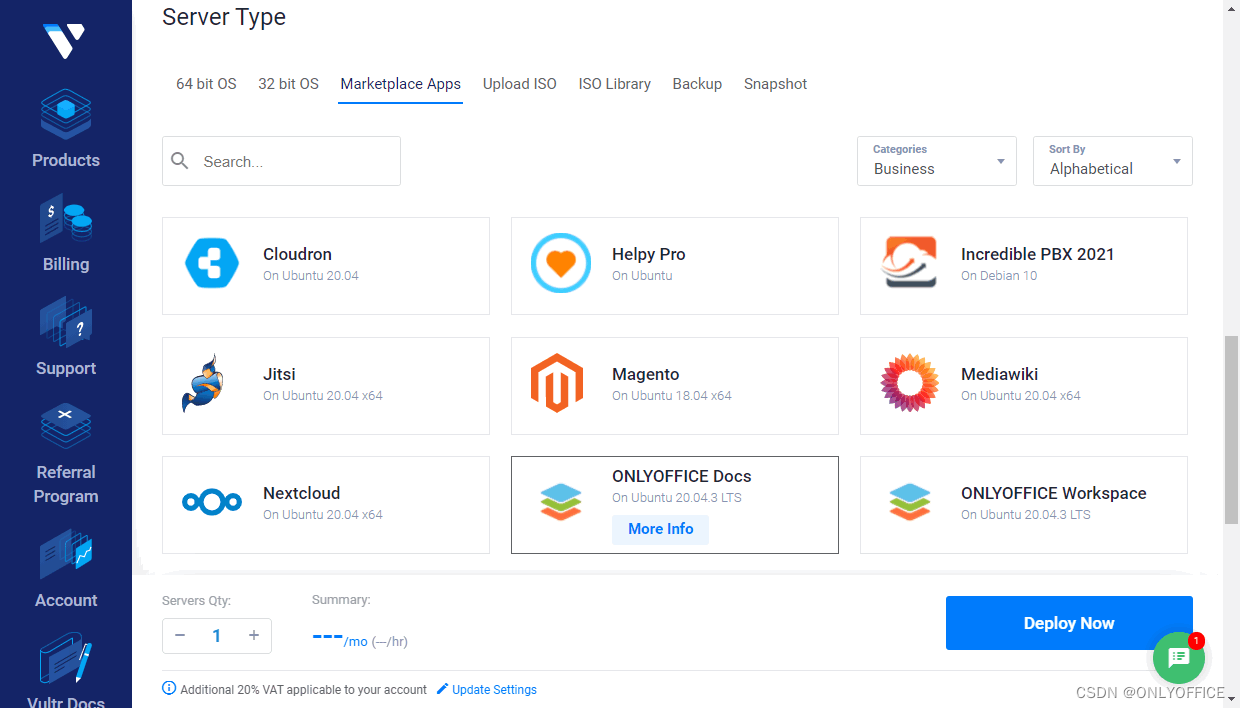This screenshot has height=708, width=1240.
Task: Switch to the 64 bit OS tab
Action: coord(206,84)
